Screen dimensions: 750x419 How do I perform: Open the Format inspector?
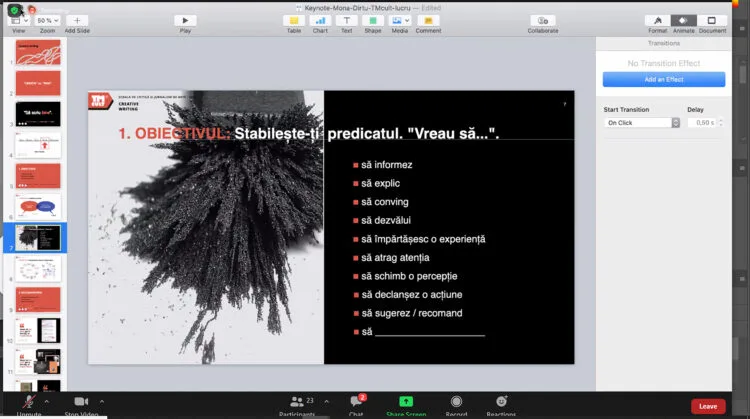658,21
